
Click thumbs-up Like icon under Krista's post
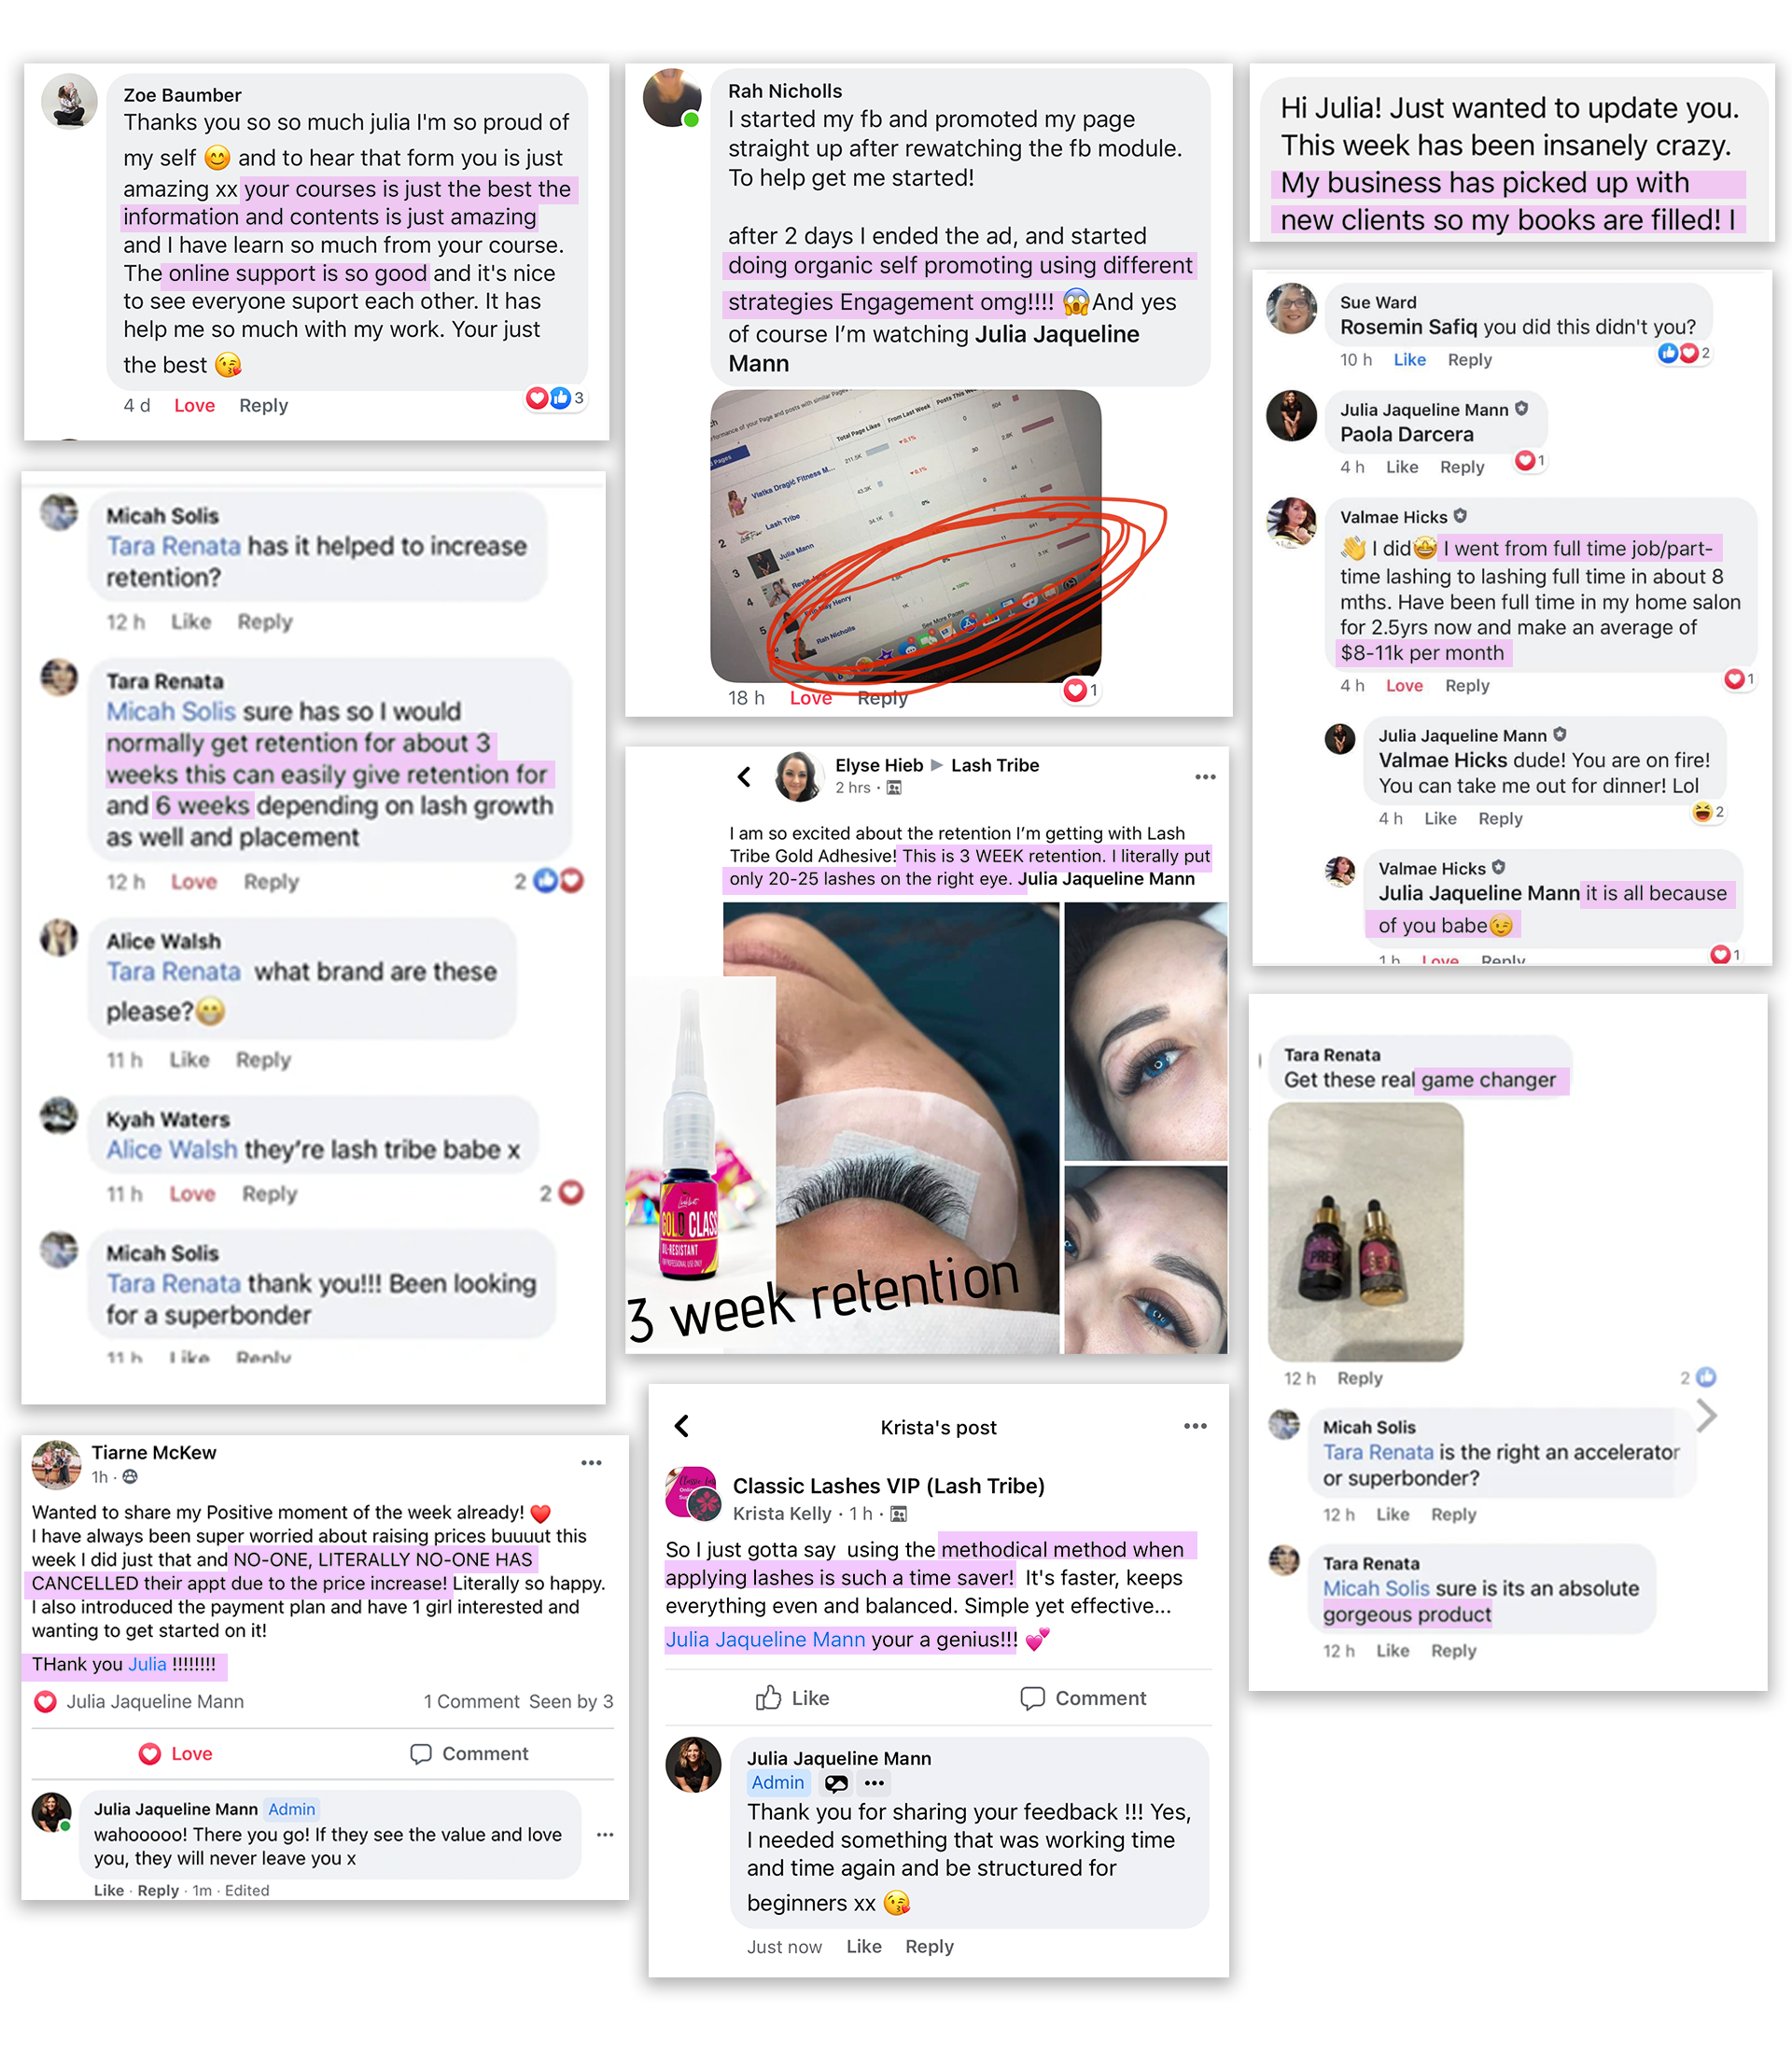[768, 1698]
